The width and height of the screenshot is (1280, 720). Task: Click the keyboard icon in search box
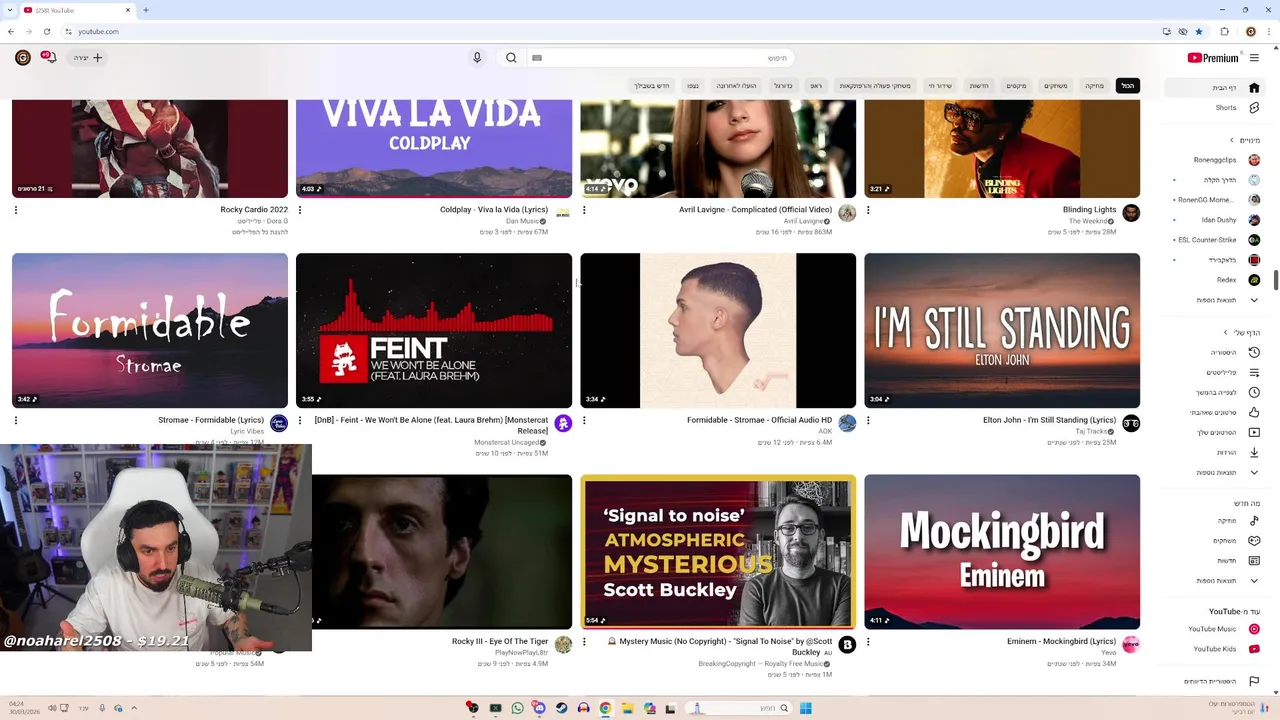click(537, 58)
